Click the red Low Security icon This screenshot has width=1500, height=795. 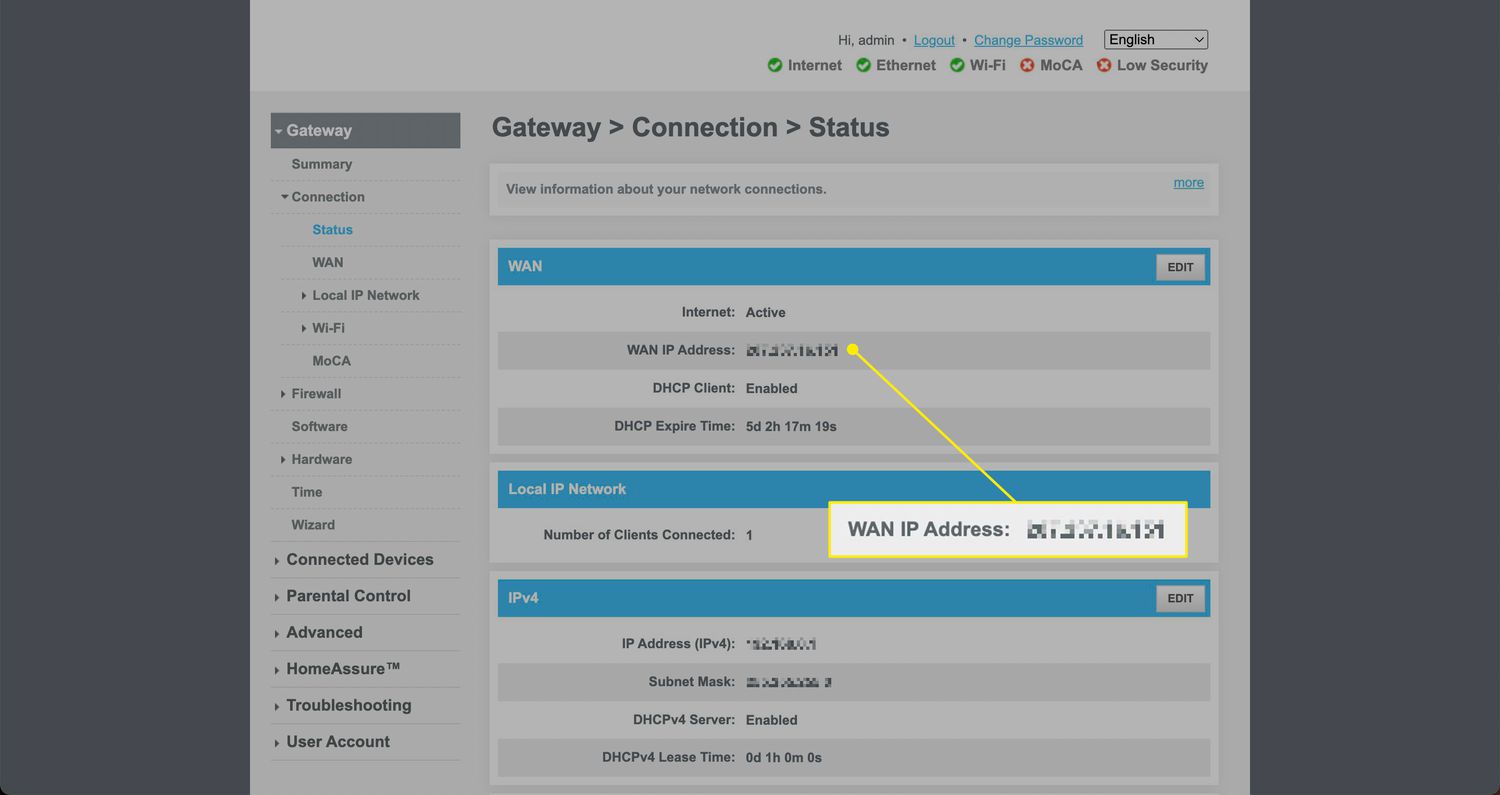pyautogui.click(x=1104, y=65)
